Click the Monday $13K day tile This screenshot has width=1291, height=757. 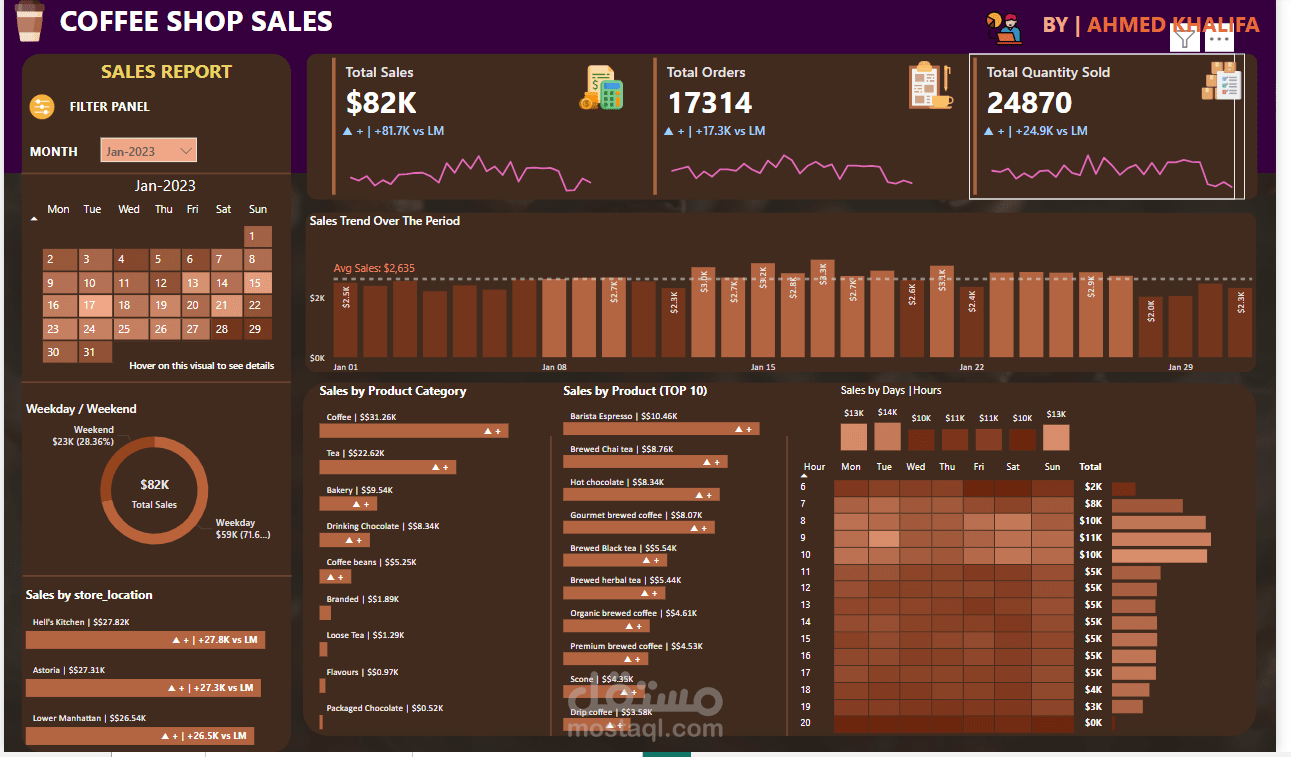pos(854,437)
